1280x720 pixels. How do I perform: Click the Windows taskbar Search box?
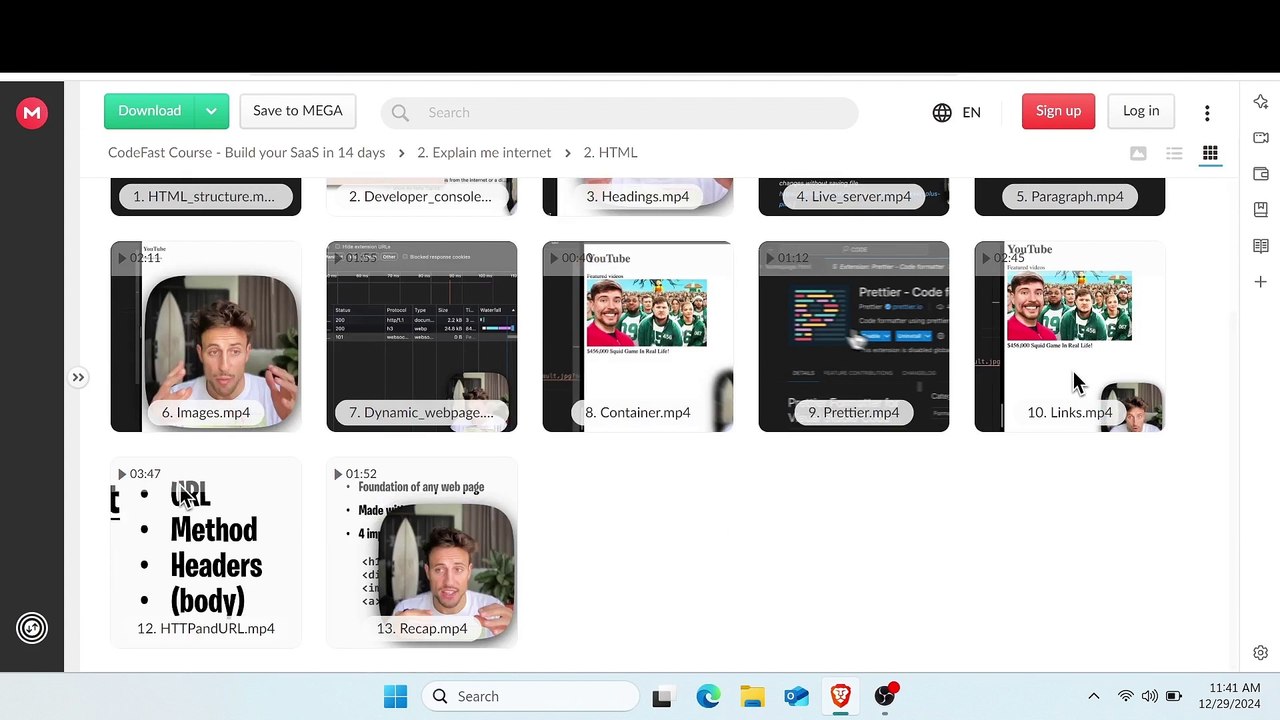click(530, 696)
